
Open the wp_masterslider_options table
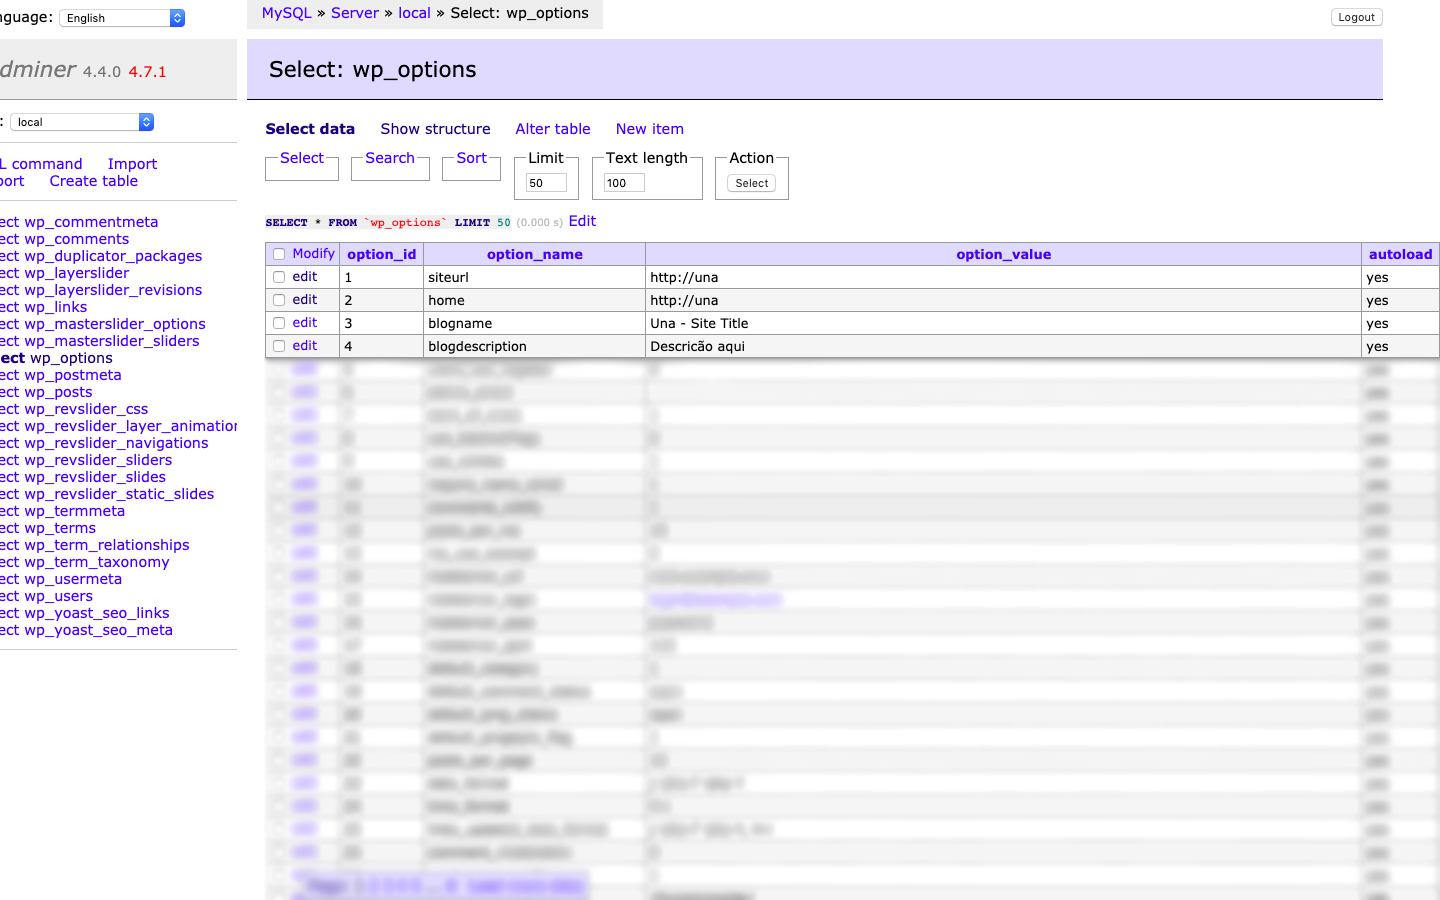point(115,324)
